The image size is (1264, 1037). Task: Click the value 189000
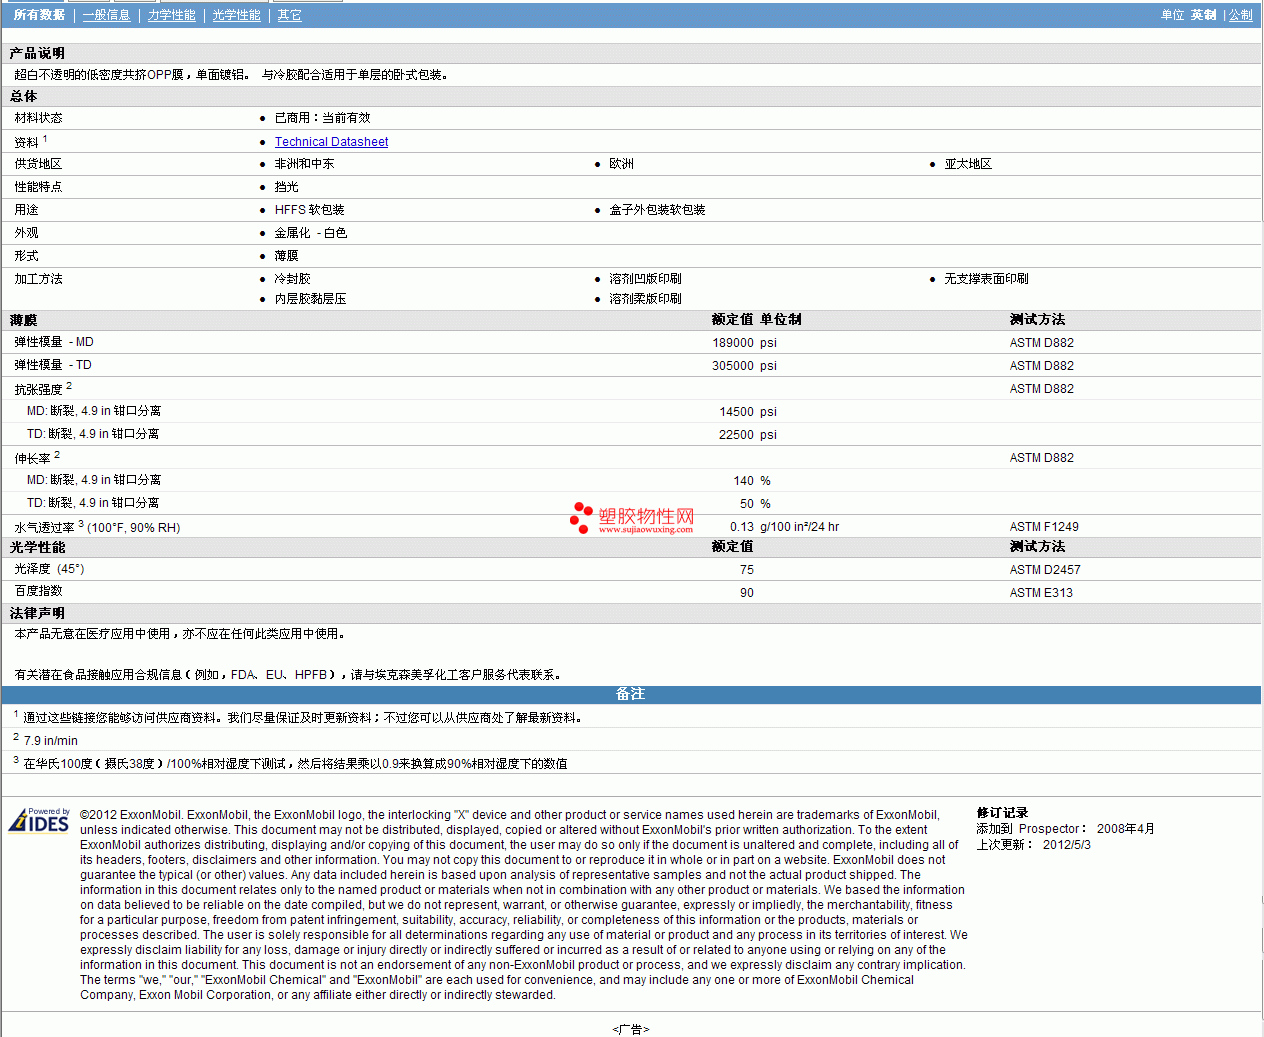click(733, 343)
